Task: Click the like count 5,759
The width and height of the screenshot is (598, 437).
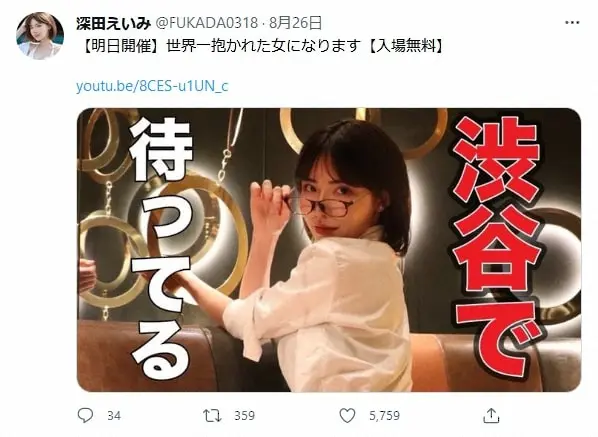Action: click(384, 416)
